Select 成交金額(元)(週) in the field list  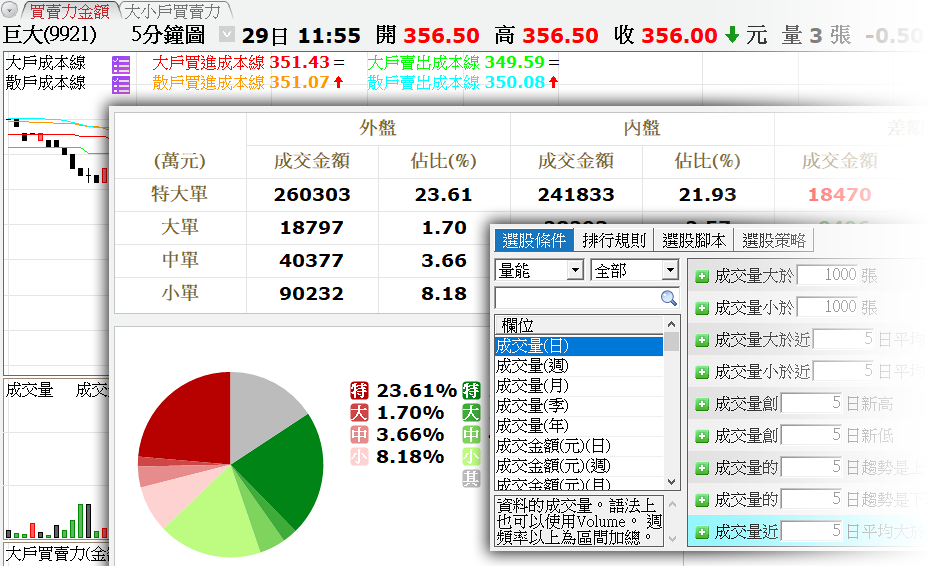point(579,466)
